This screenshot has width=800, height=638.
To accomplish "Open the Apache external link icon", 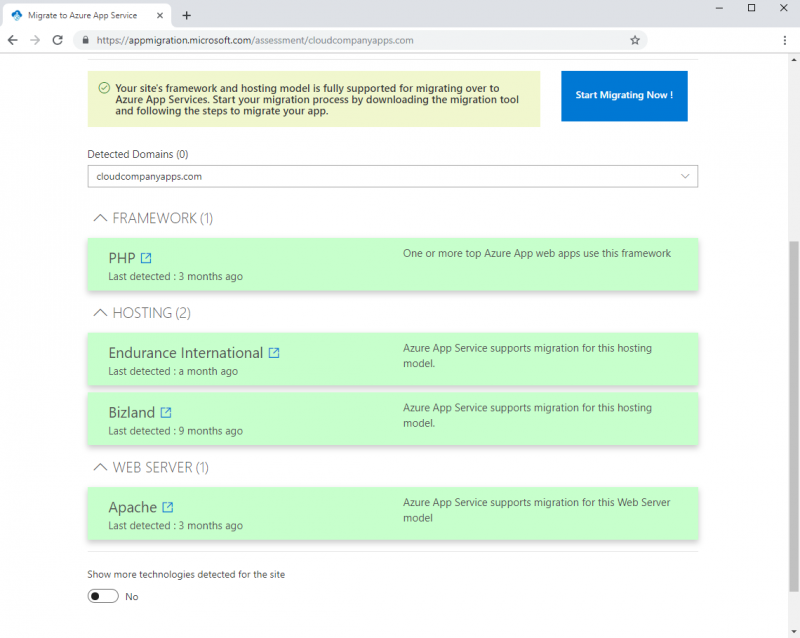I will pos(168,507).
